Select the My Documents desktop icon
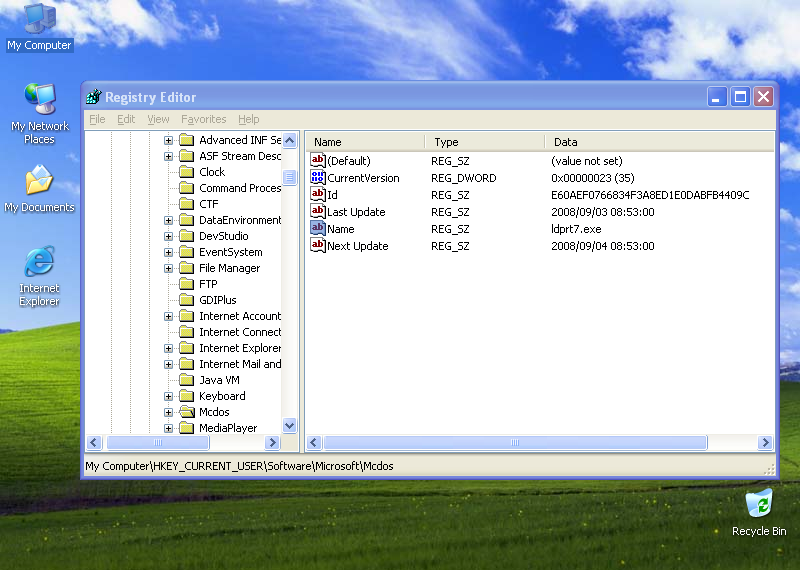Image resolution: width=800 pixels, height=570 pixels. coord(39,188)
